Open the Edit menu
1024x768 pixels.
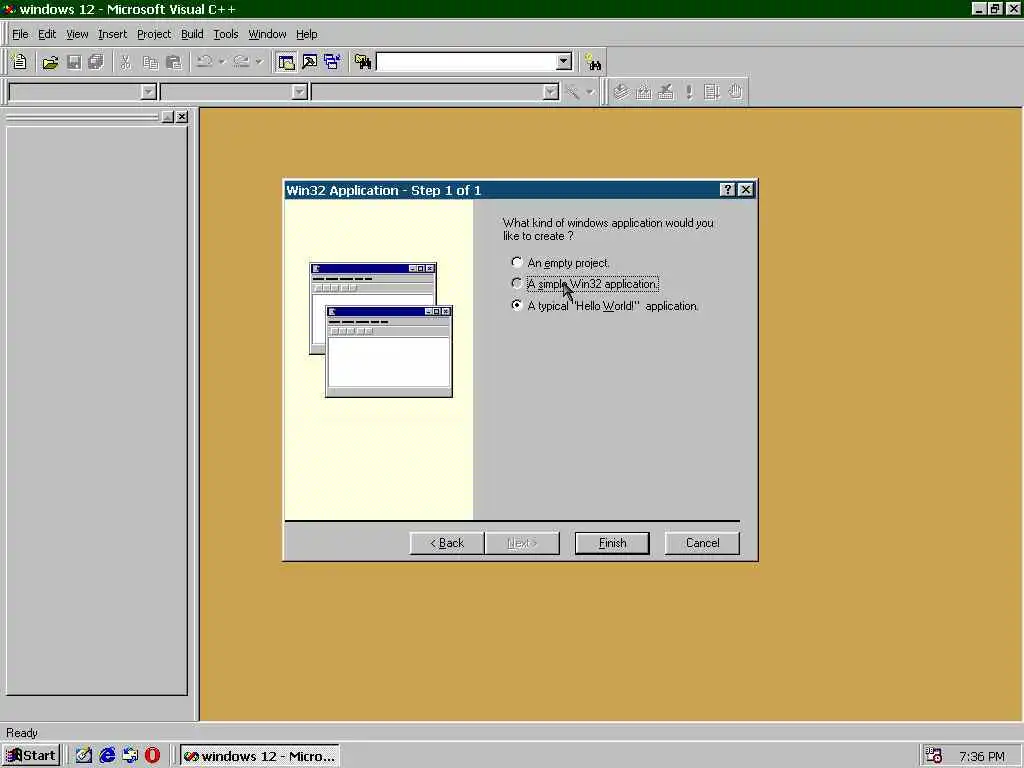tap(47, 34)
